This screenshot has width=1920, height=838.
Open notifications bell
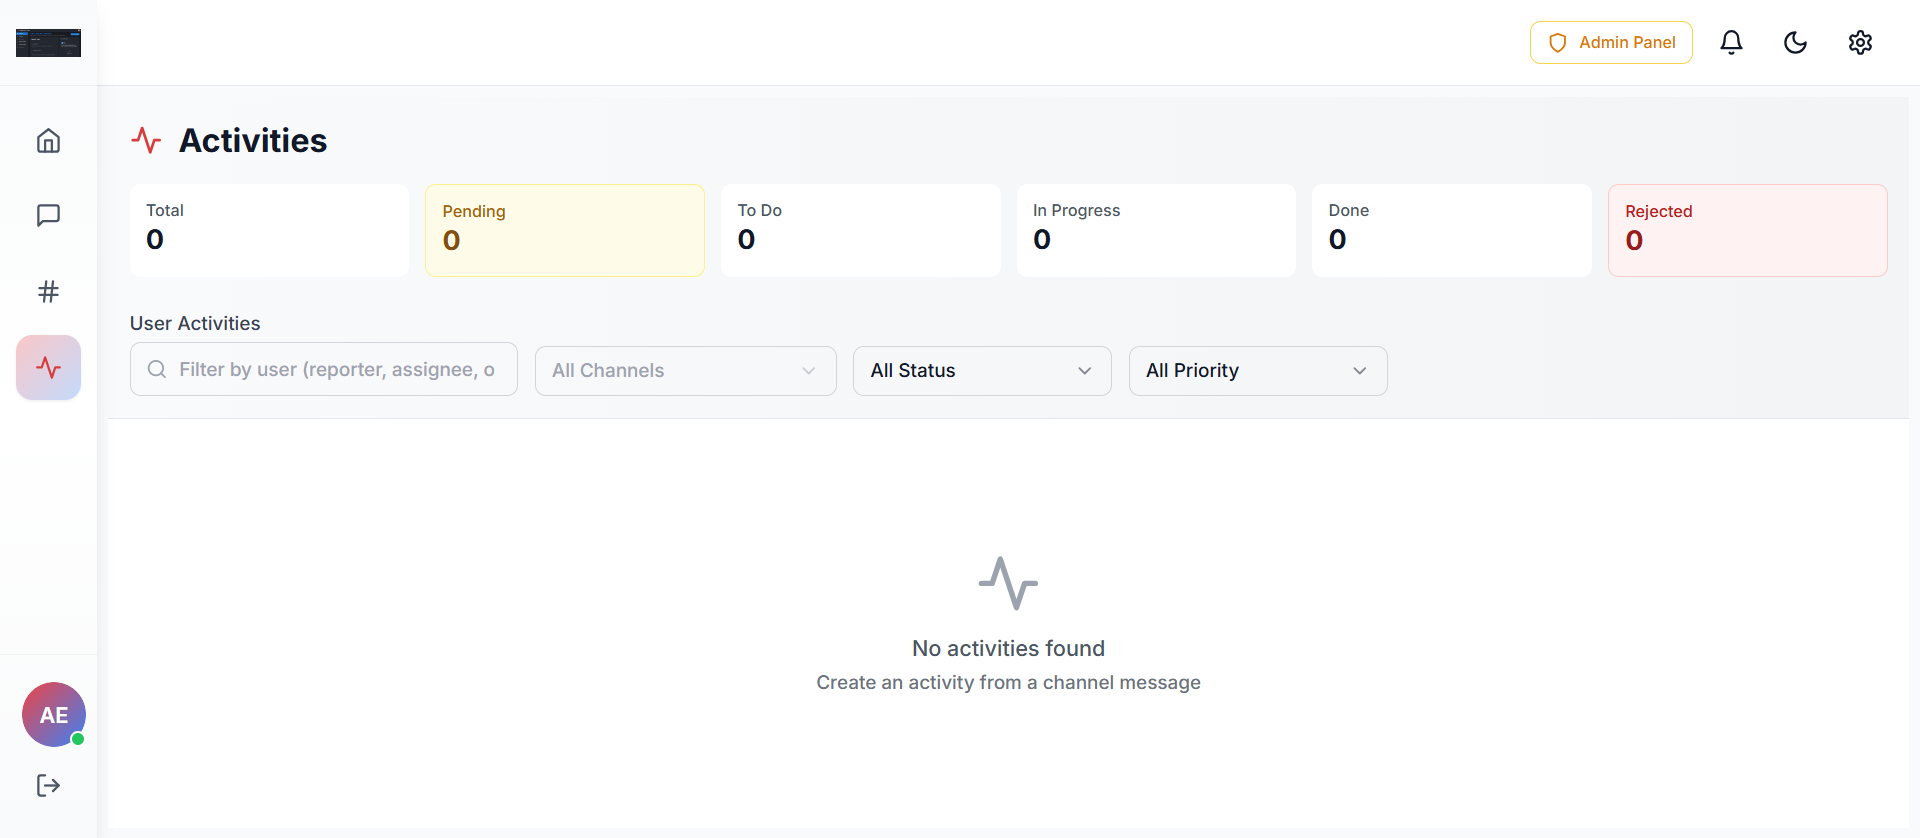tap(1731, 42)
